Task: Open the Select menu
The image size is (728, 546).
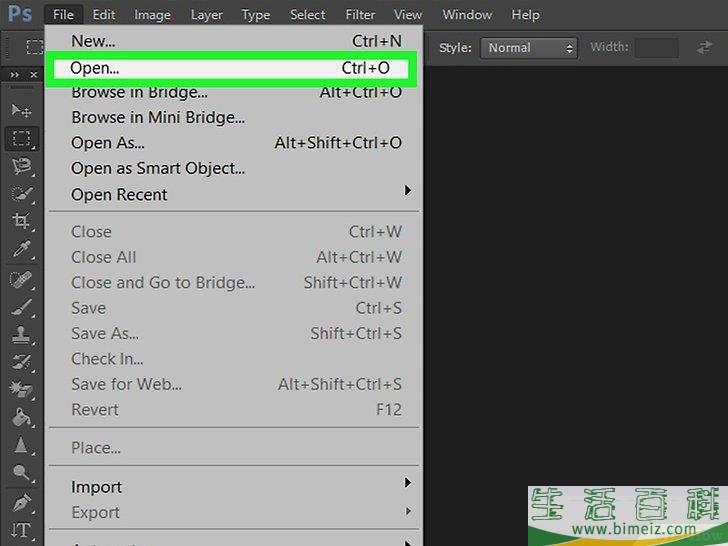Action: (x=307, y=15)
